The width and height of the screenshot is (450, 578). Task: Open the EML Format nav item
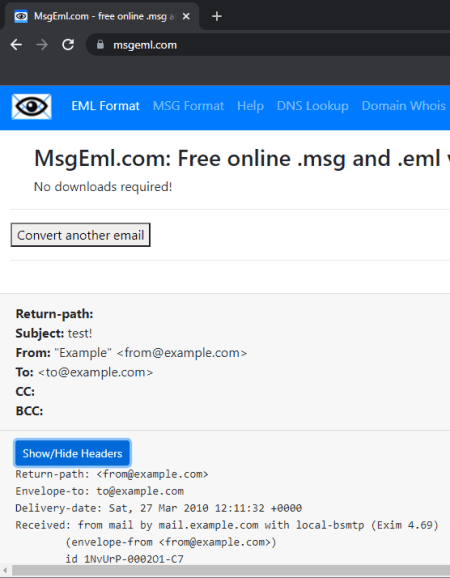(105, 106)
